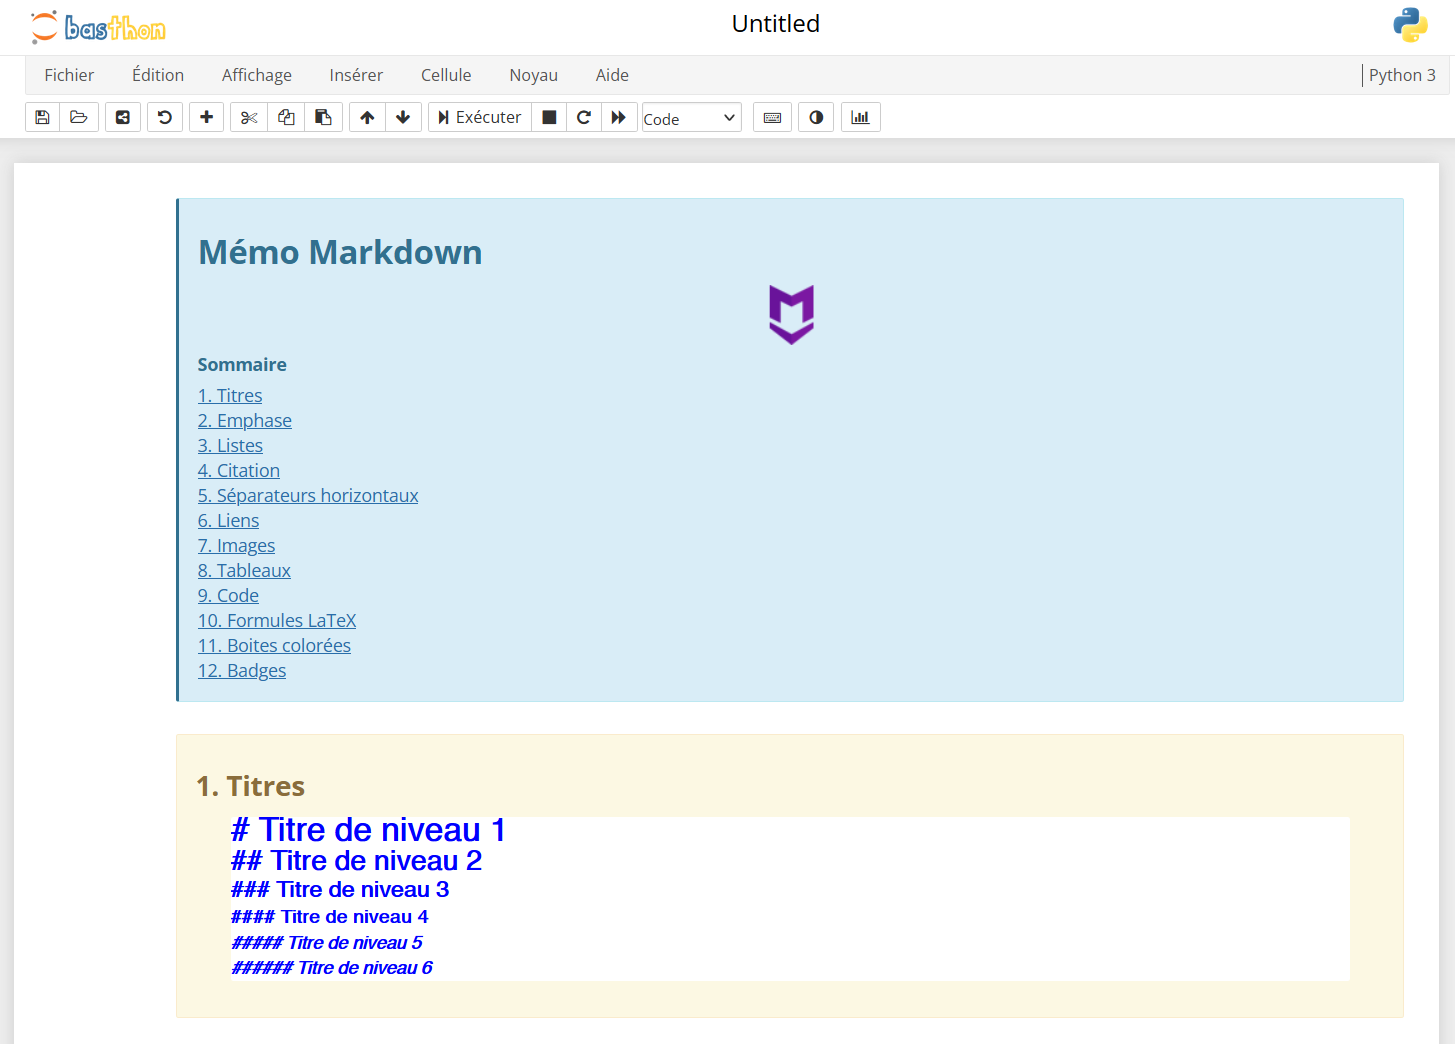Open the Insérer menu
The image size is (1455, 1044).
(x=356, y=75)
